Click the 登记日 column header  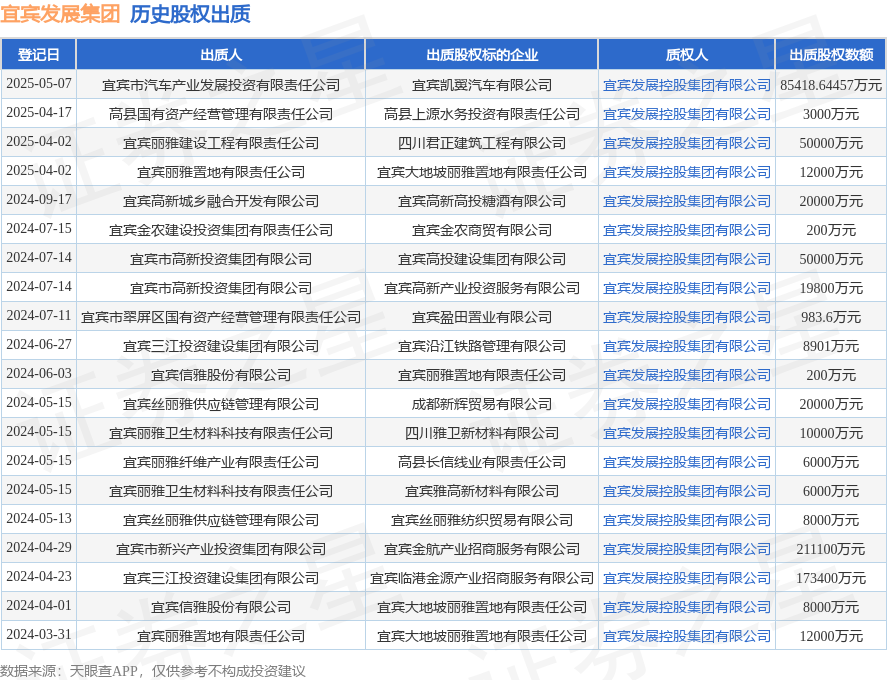pos(38,55)
